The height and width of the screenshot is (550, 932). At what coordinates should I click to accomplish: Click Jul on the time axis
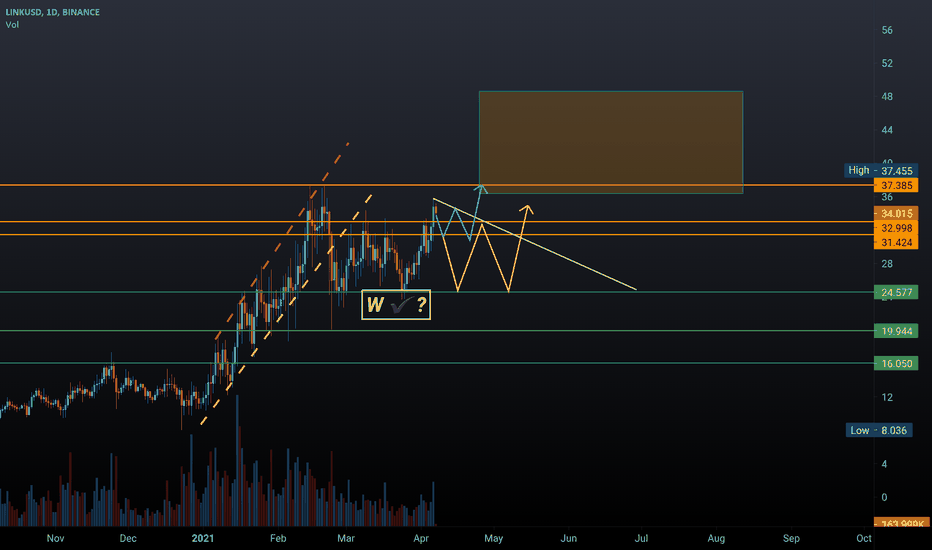tap(641, 538)
